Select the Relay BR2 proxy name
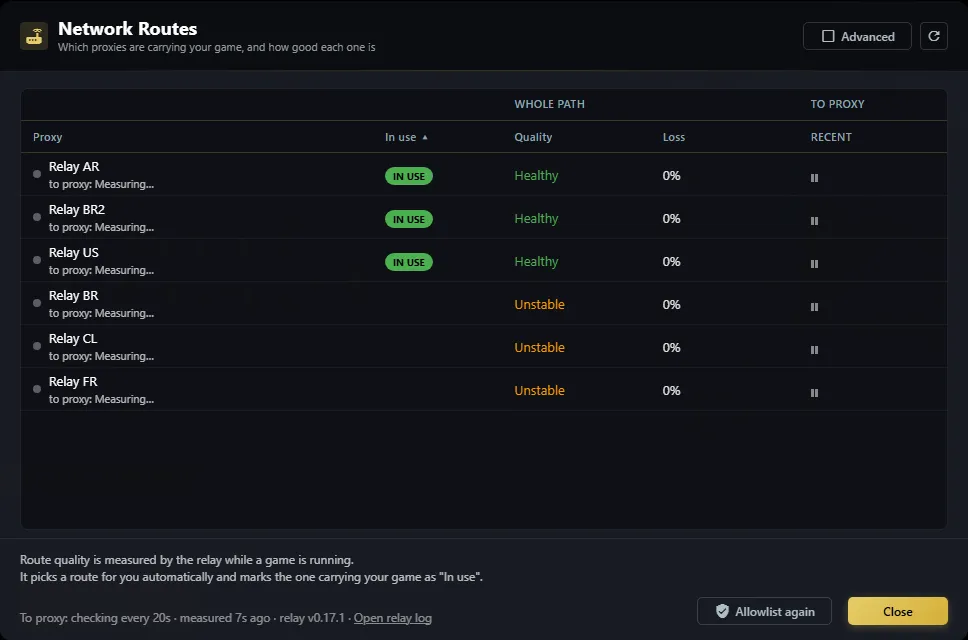968x640 pixels. [x=77, y=210]
